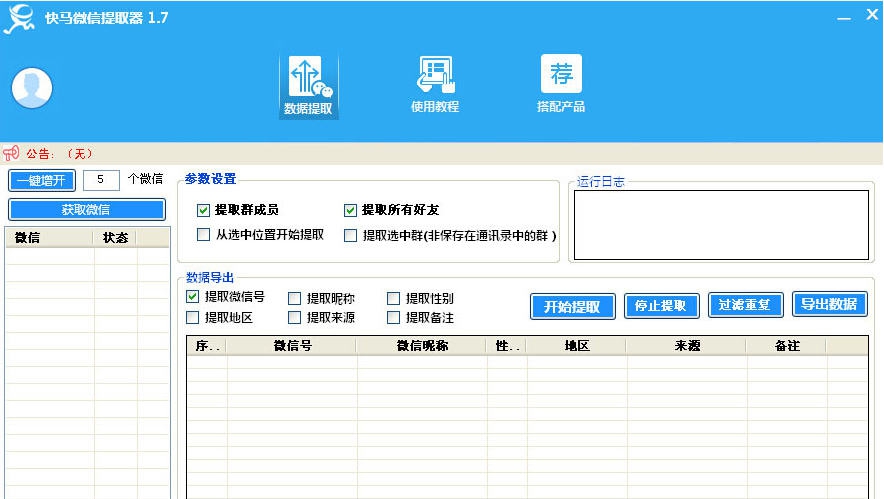Open the 使用教程 tutorial icon

(x=435, y=84)
